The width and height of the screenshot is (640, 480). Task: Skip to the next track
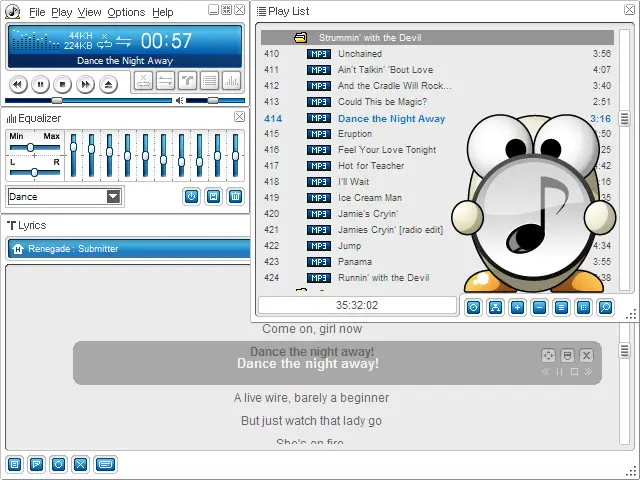click(x=85, y=85)
